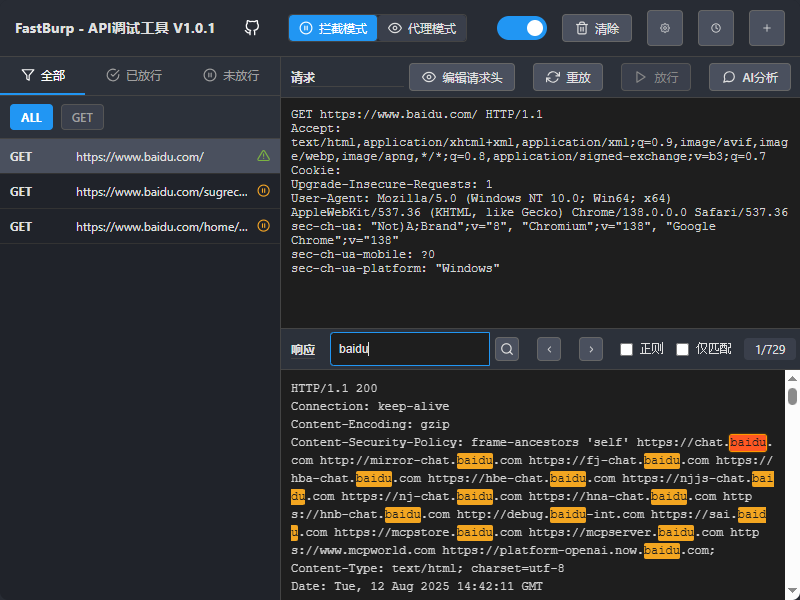The height and width of the screenshot is (600, 800).
Task: Select the 已放行 released tab
Action: tap(134, 76)
